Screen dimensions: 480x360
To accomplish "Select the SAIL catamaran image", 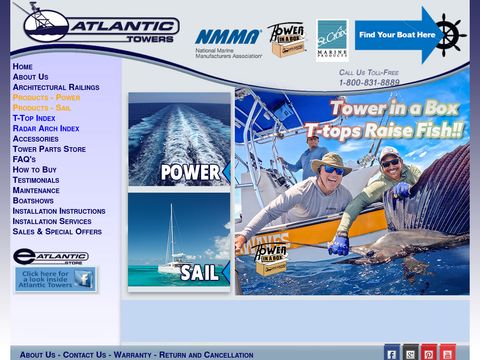I will tap(179, 240).
